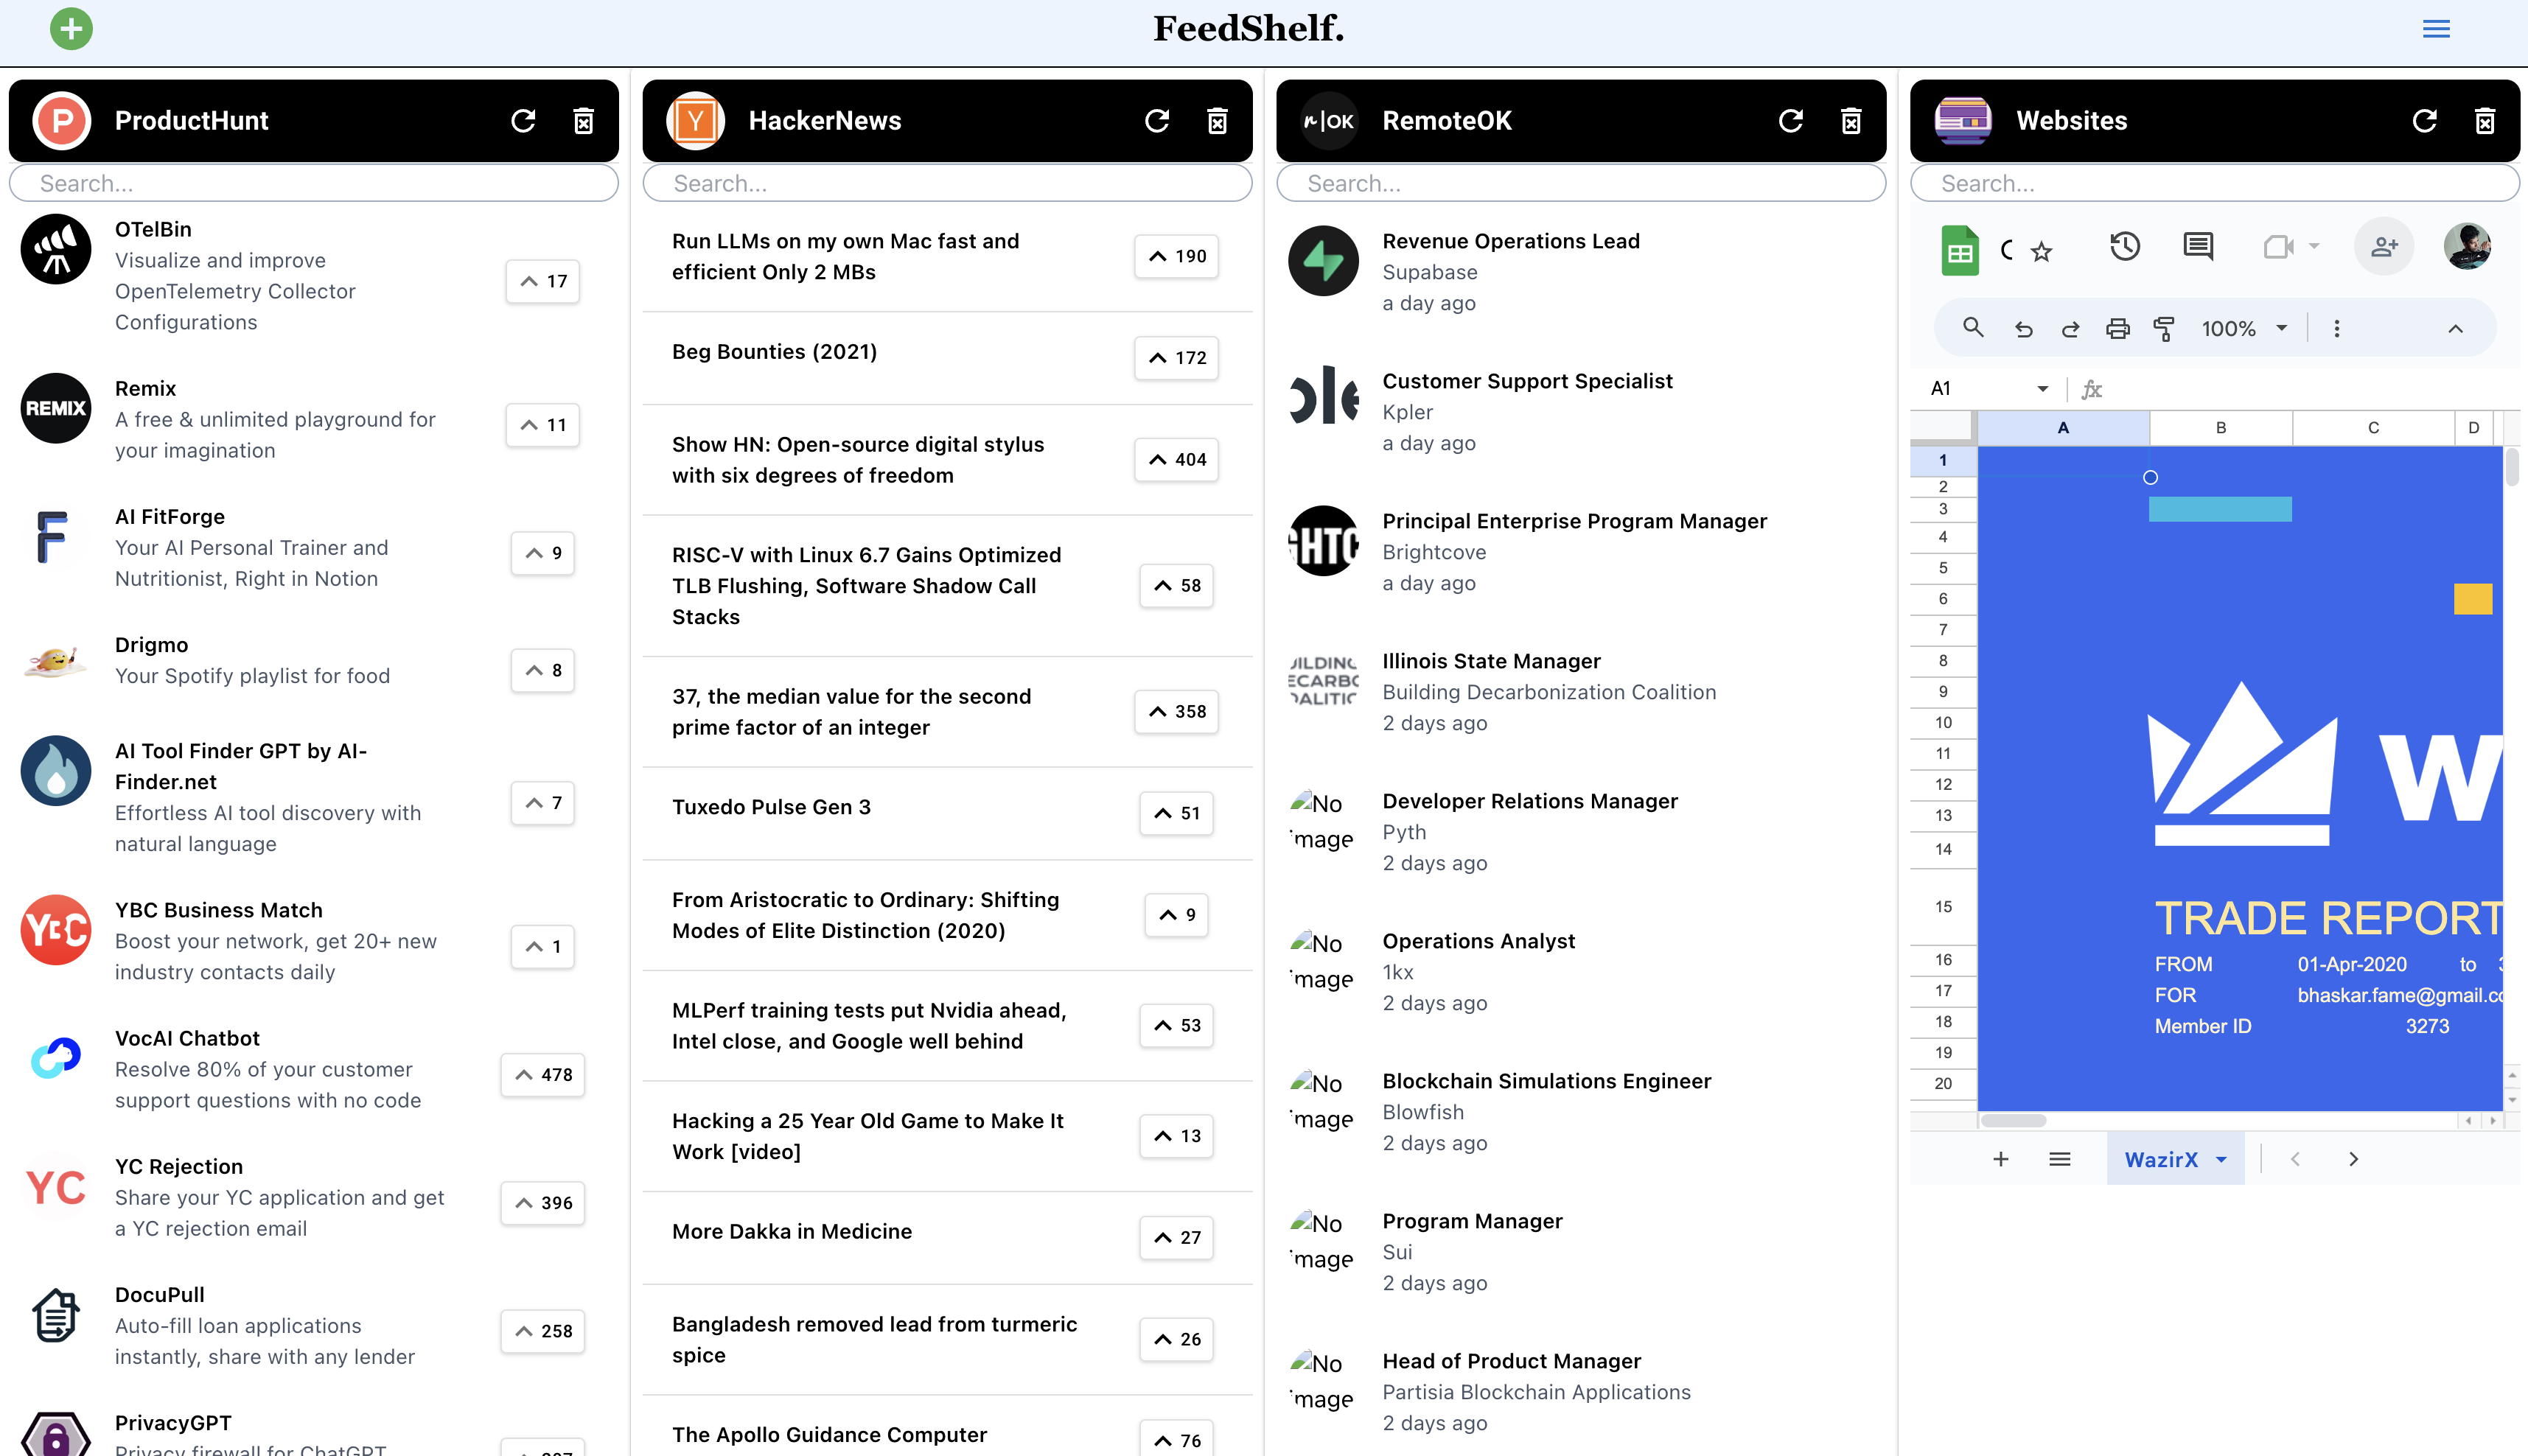The height and width of the screenshot is (1456, 2528).
Task: Open the all sheets list
Action: click(2060, 1159)
